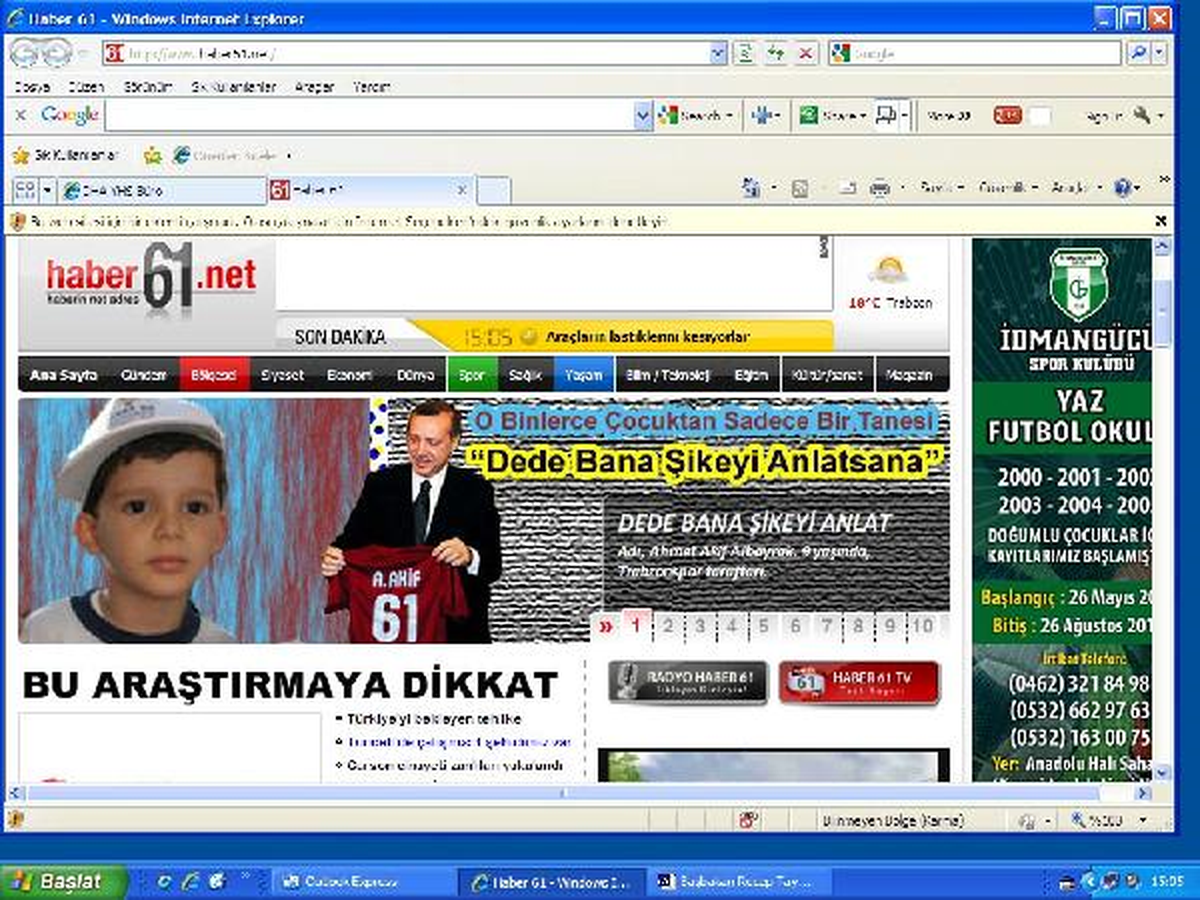Click the red Stop loading icon
This screenshot has height=900, width=1200.
pyautogui.click(x=806, y=53)
